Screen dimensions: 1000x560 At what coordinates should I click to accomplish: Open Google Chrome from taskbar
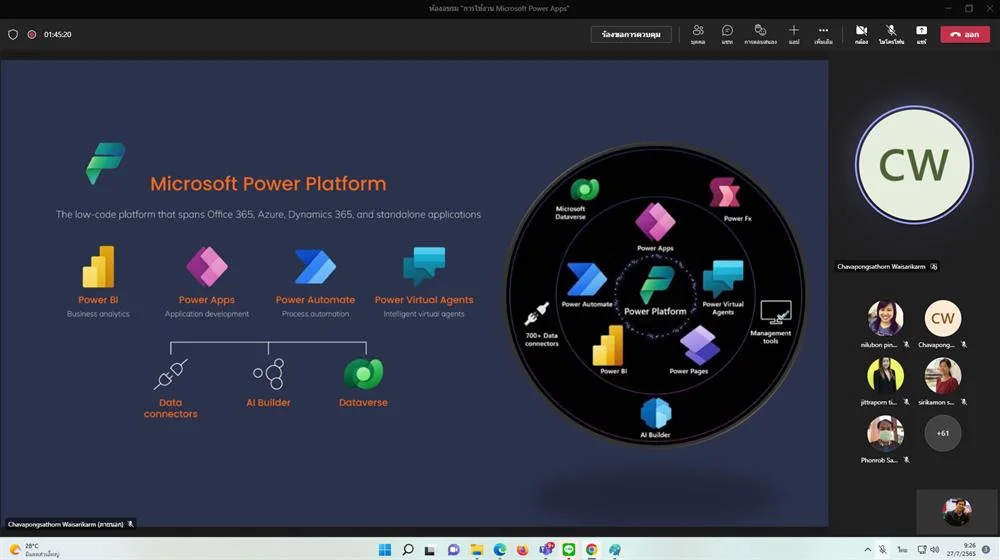coord(592,550)
